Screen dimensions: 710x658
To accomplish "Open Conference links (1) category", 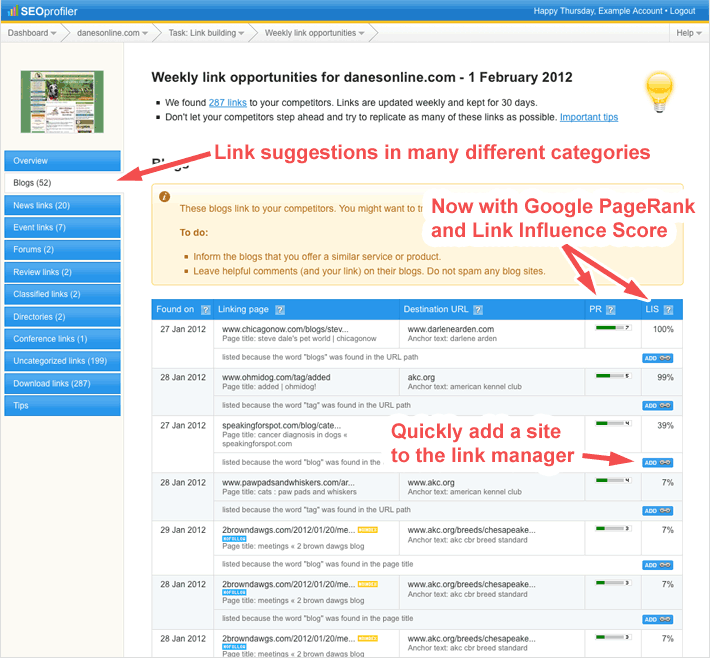I will 62,339.
